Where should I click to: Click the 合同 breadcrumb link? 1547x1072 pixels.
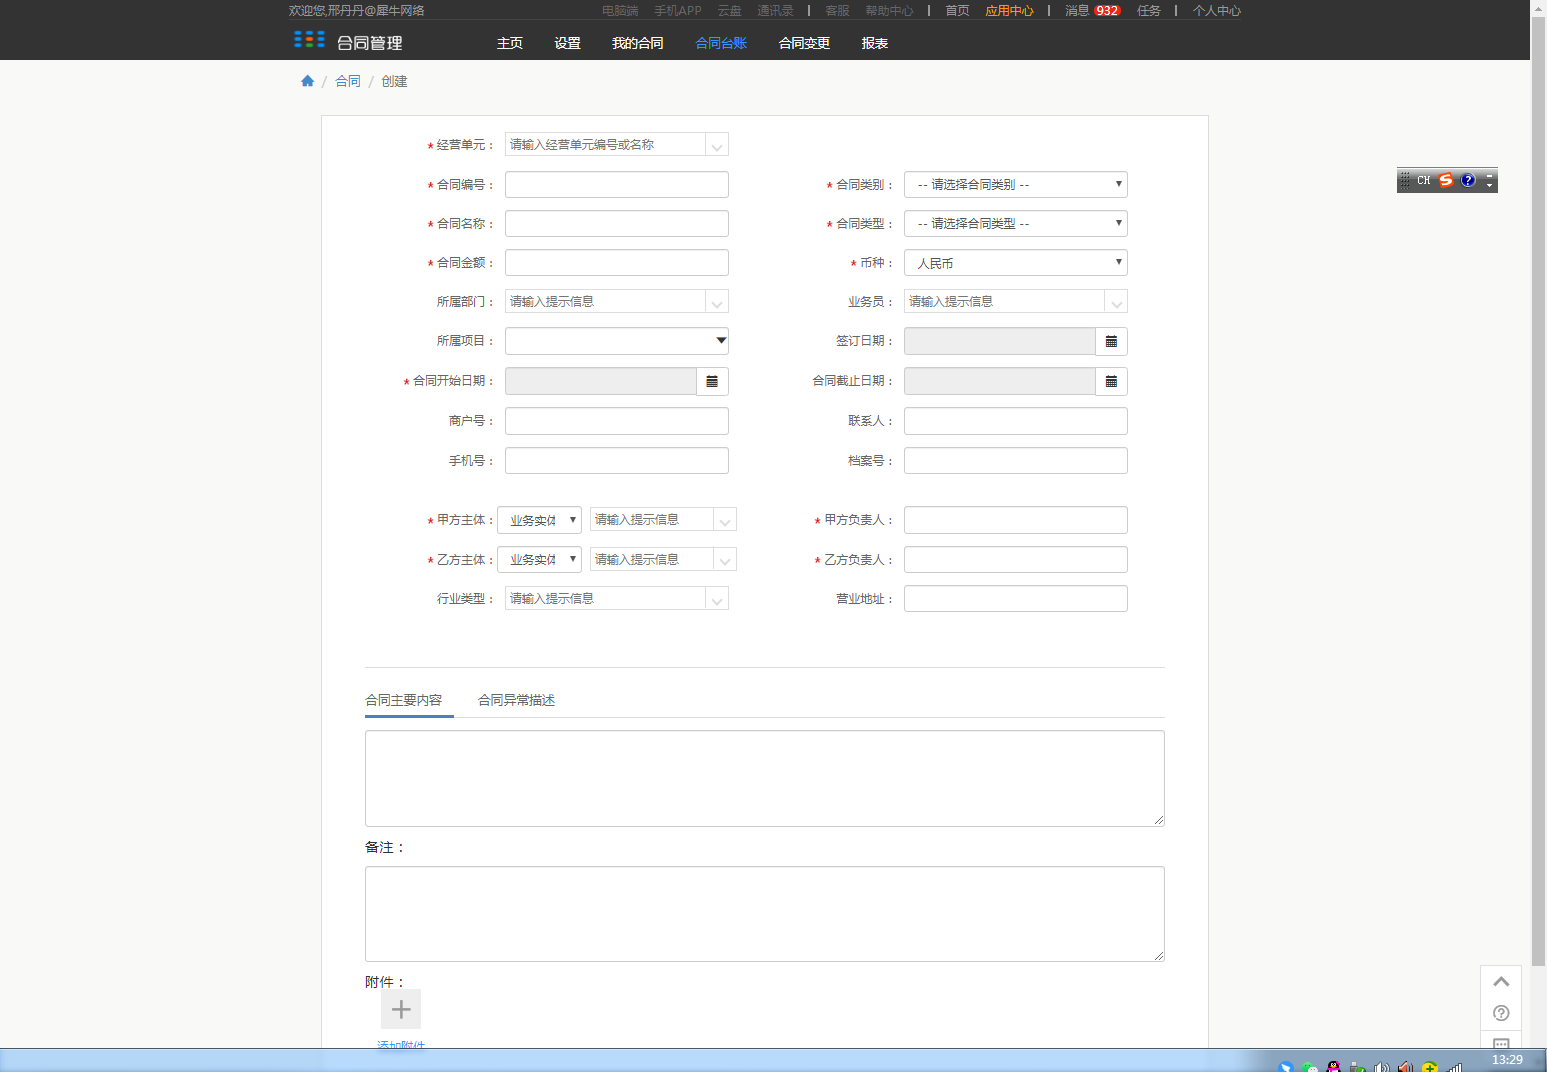(x=348, y=81)
